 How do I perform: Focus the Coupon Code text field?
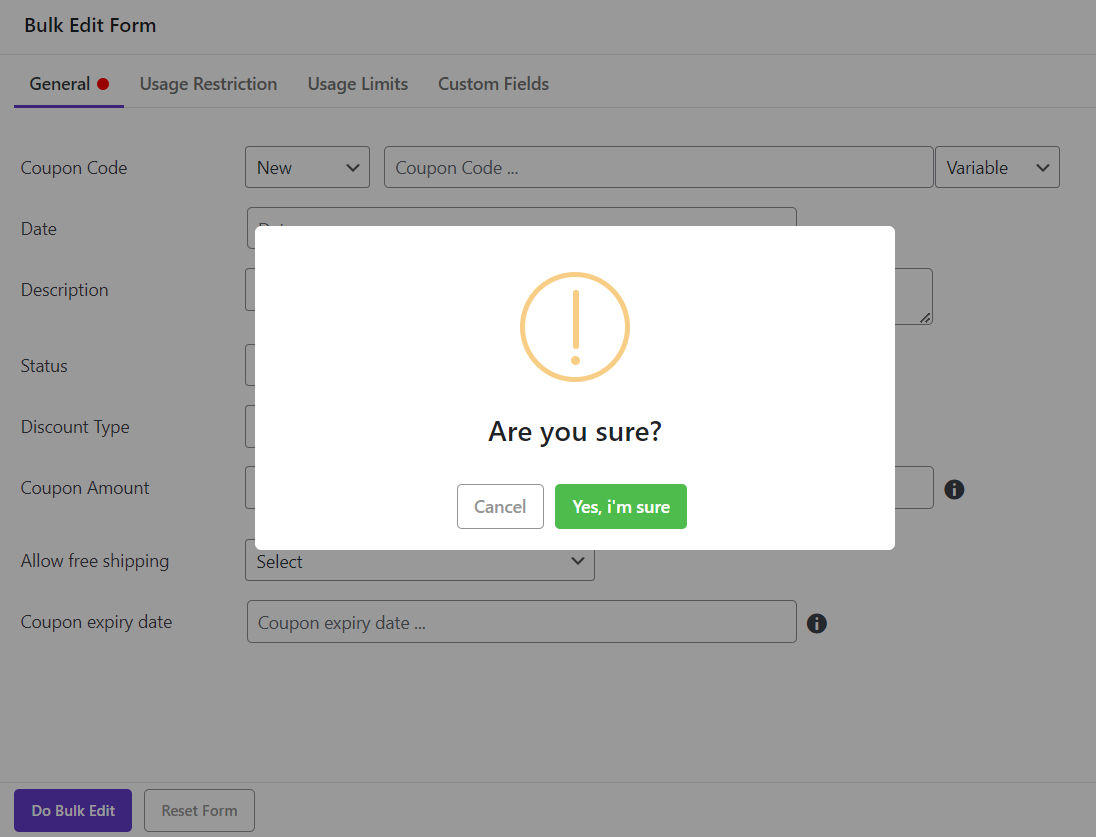pos(658,168)
